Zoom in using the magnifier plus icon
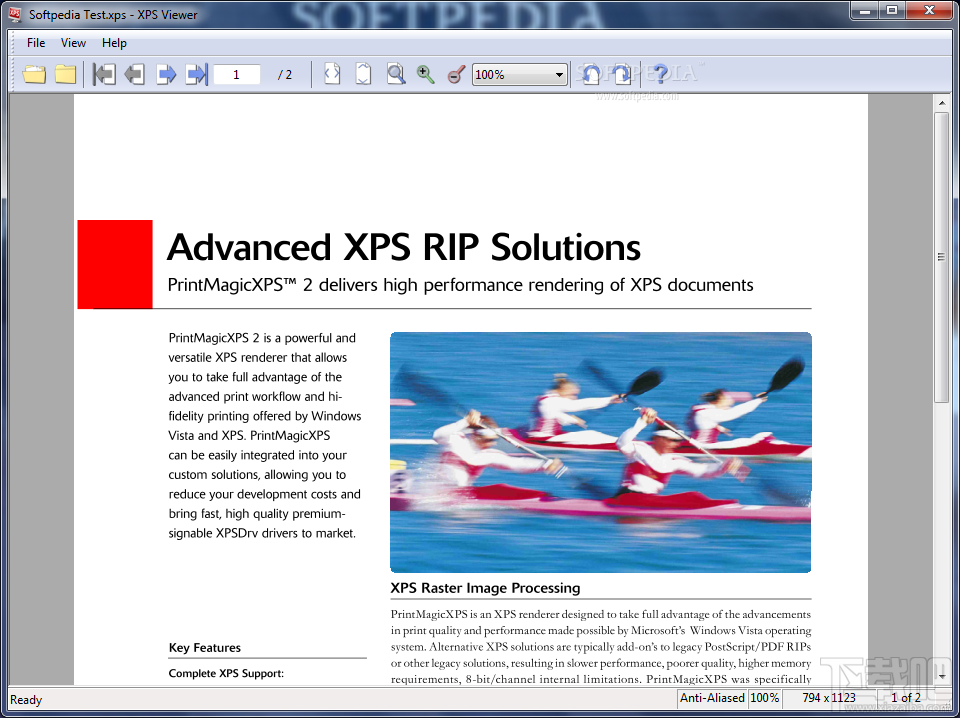Viewport: 960px width, 718px height. [425, 74]
